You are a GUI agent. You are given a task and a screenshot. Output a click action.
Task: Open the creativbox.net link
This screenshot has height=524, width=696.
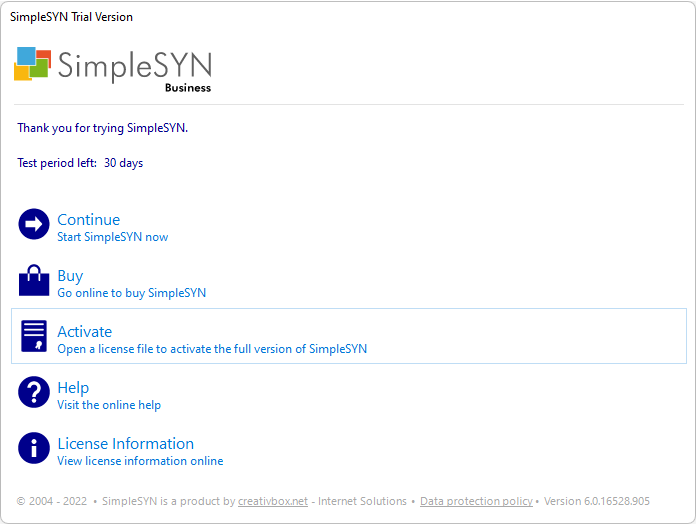273,501
